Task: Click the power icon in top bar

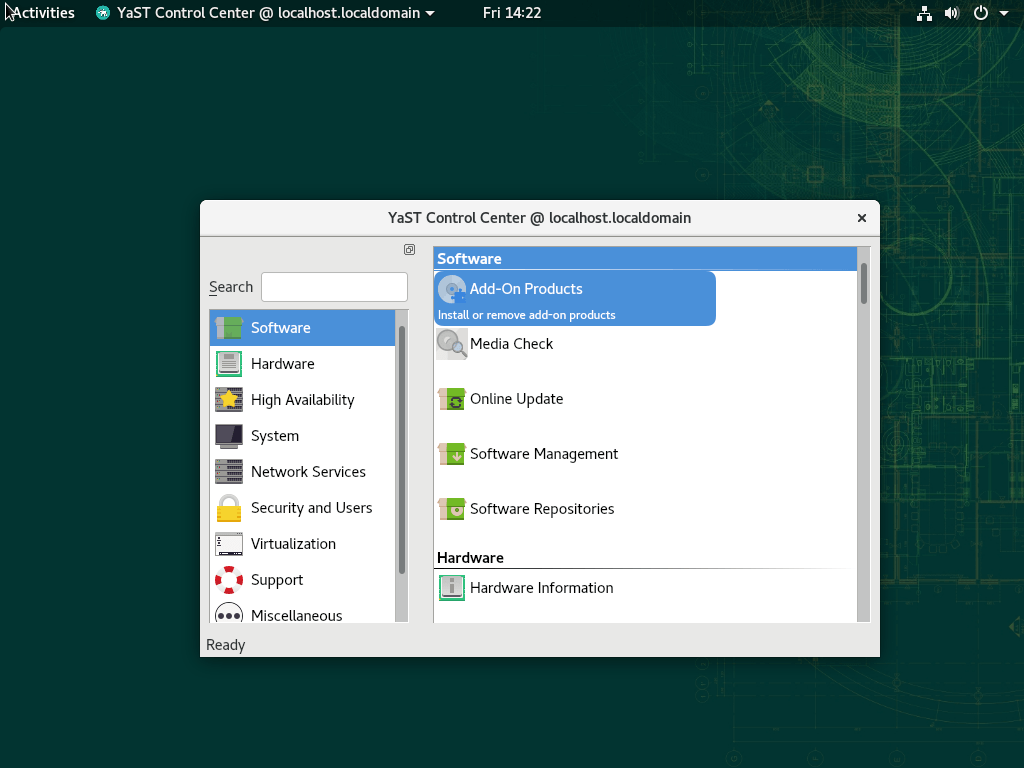Action: 981,13
